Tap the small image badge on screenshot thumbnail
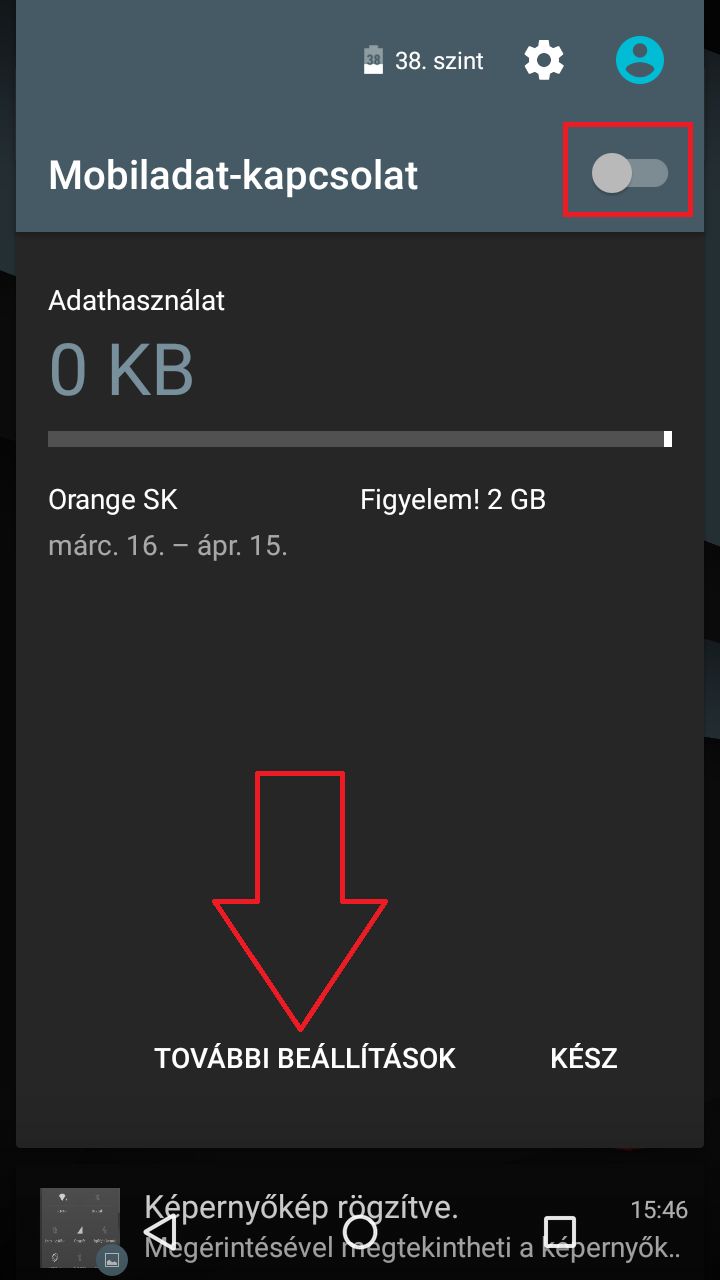 point(111,1259)
